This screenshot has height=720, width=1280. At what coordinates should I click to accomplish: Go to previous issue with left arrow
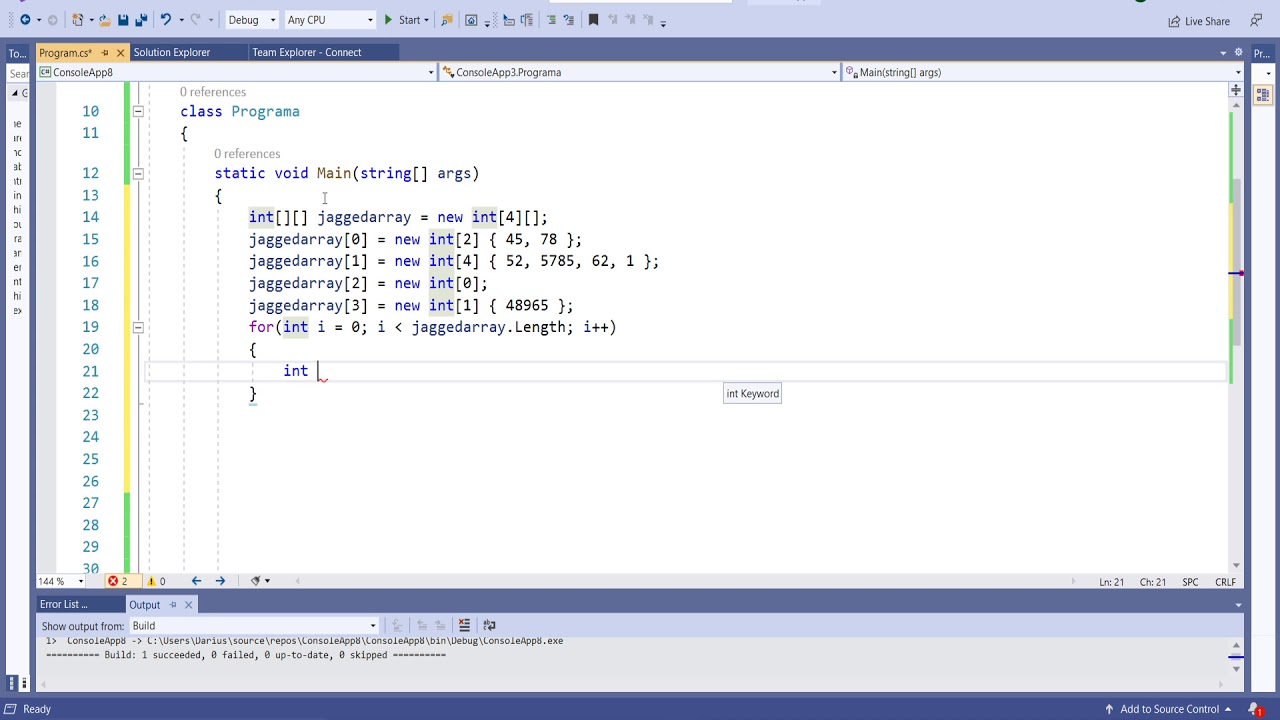tap(196, 581)
